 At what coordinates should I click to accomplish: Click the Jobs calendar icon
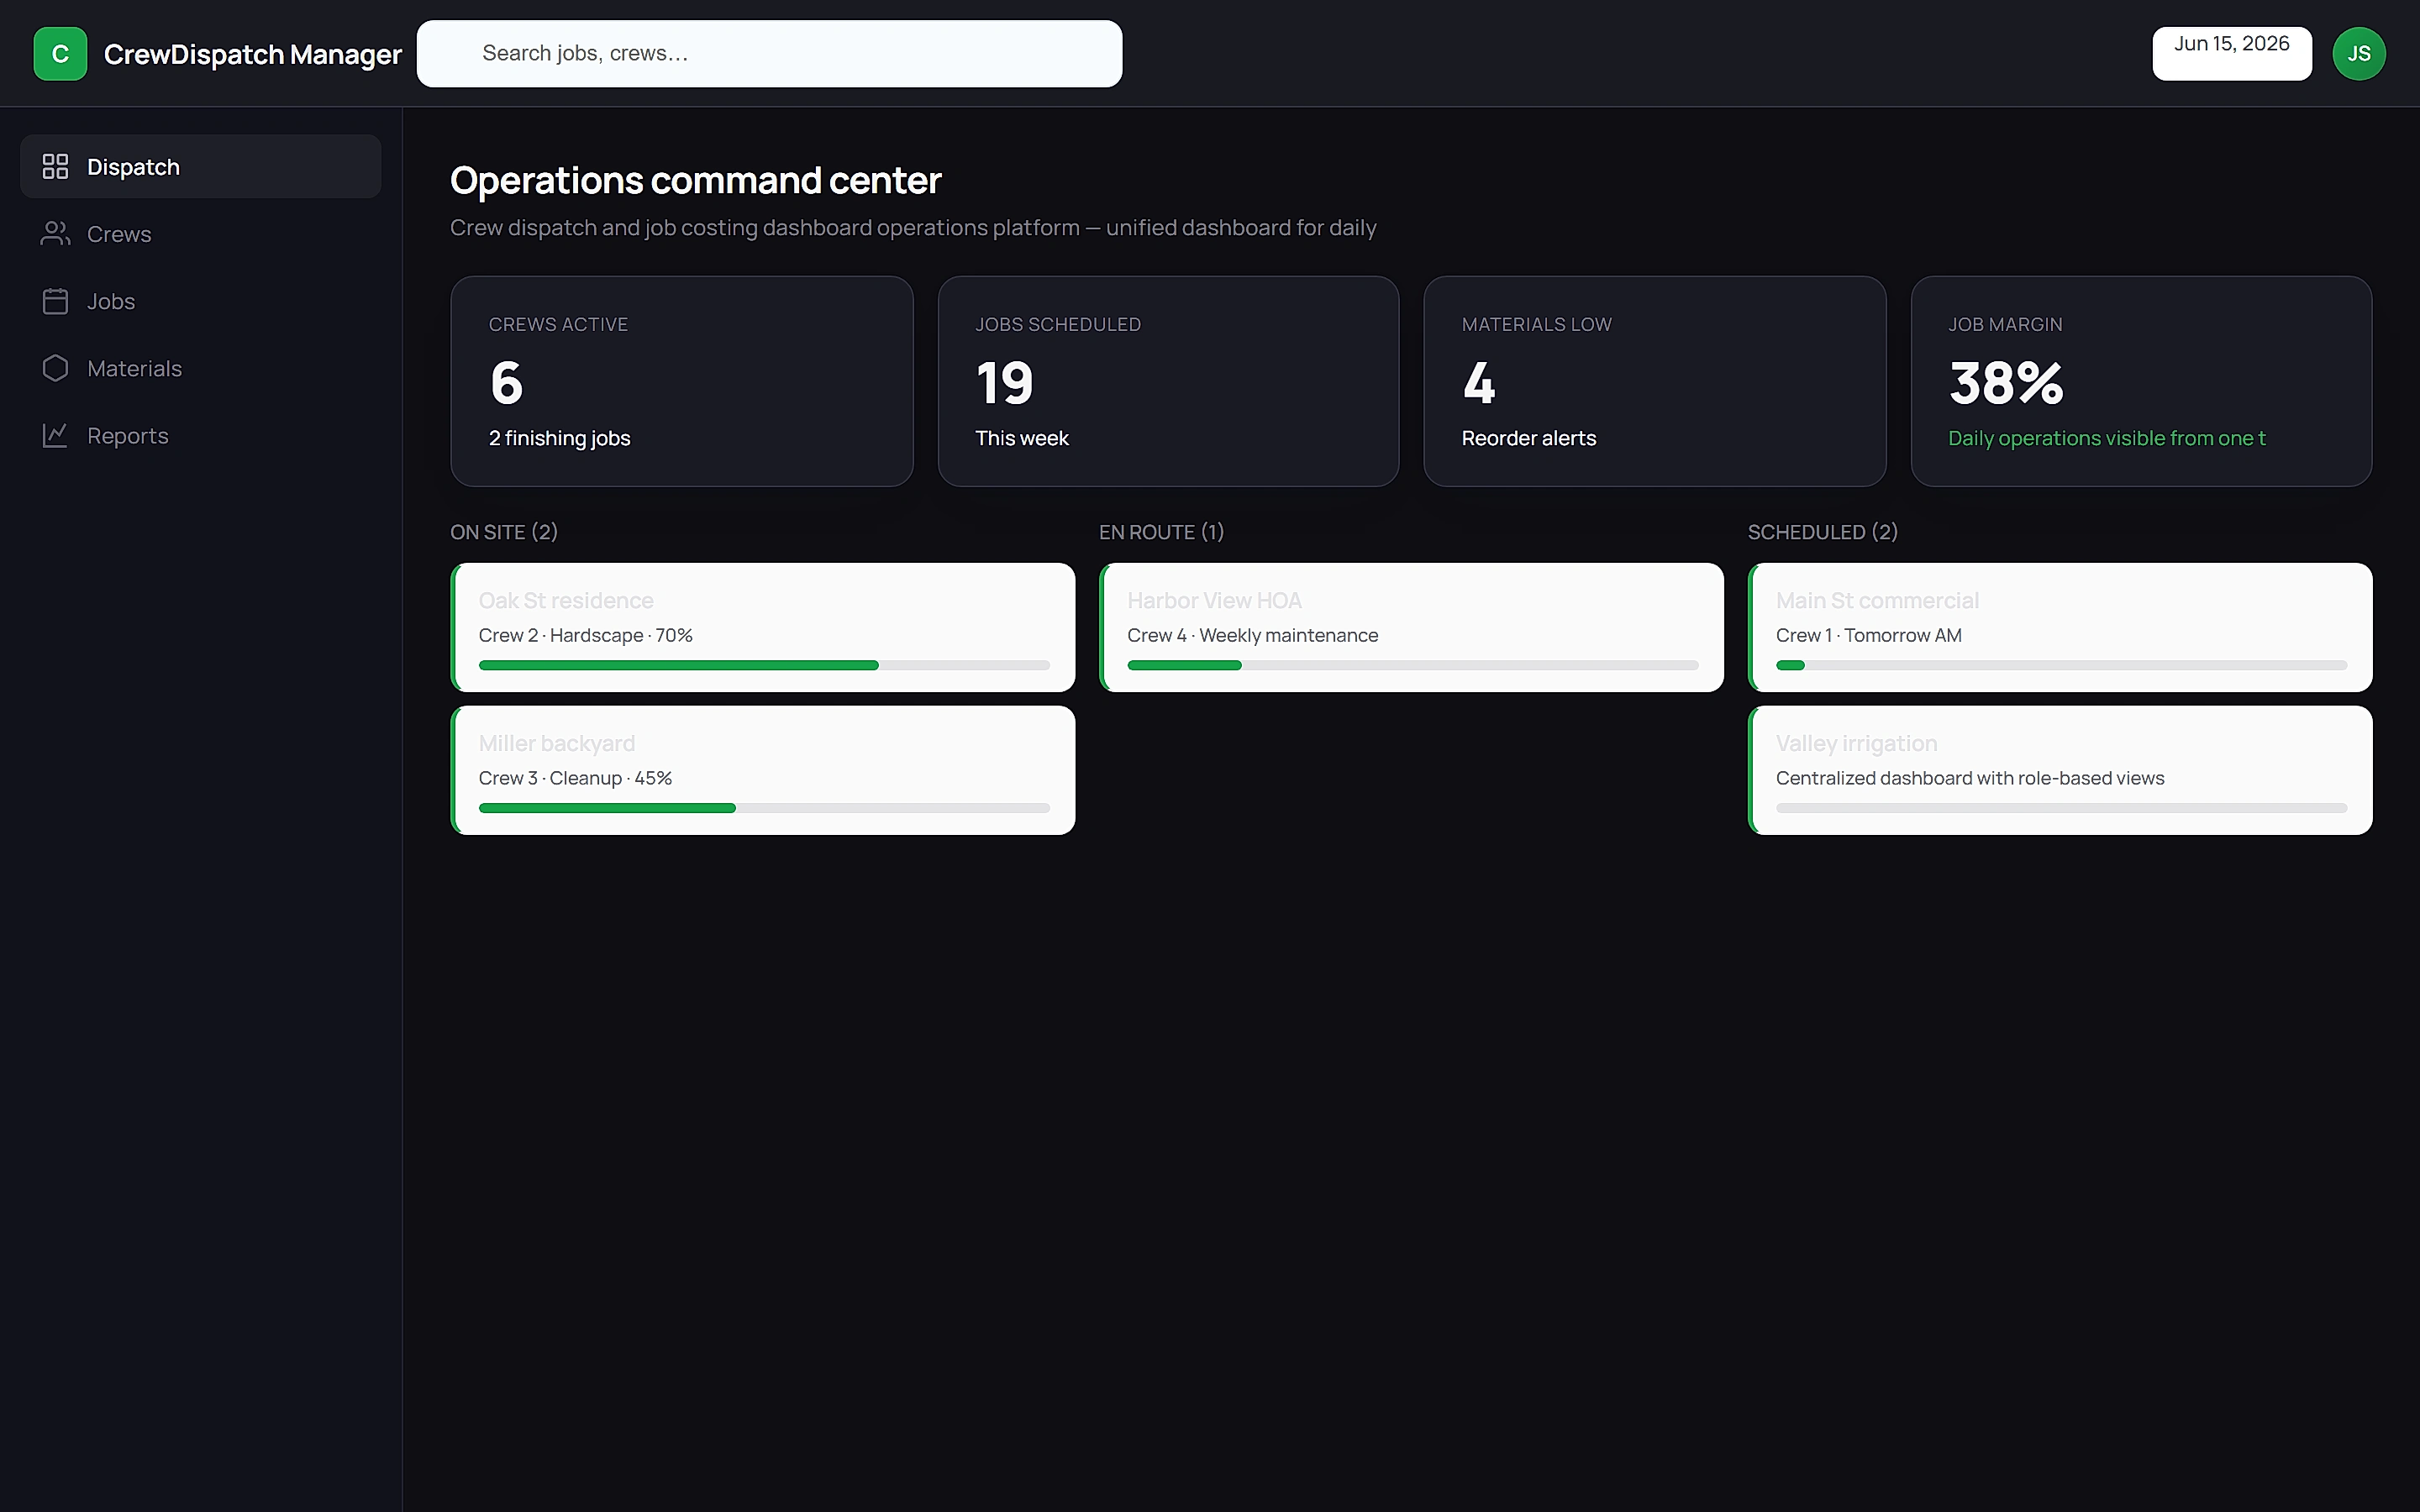(55, 301)
